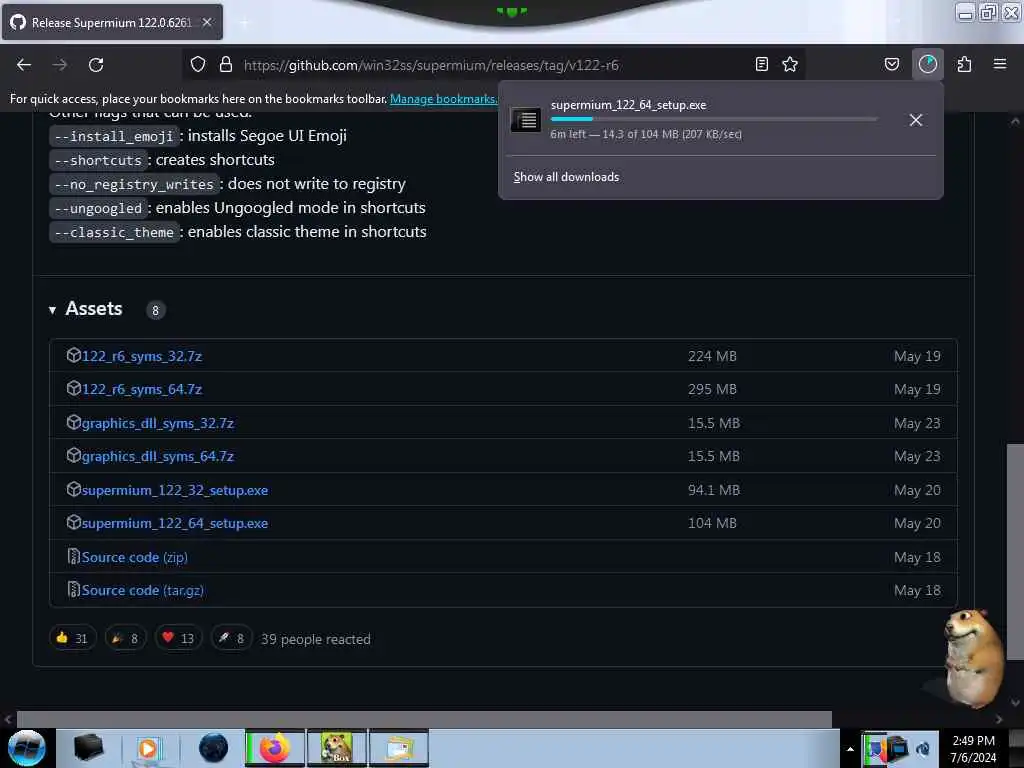
Task: Open the dark globe taskbar icon
Action: point(213,748)
